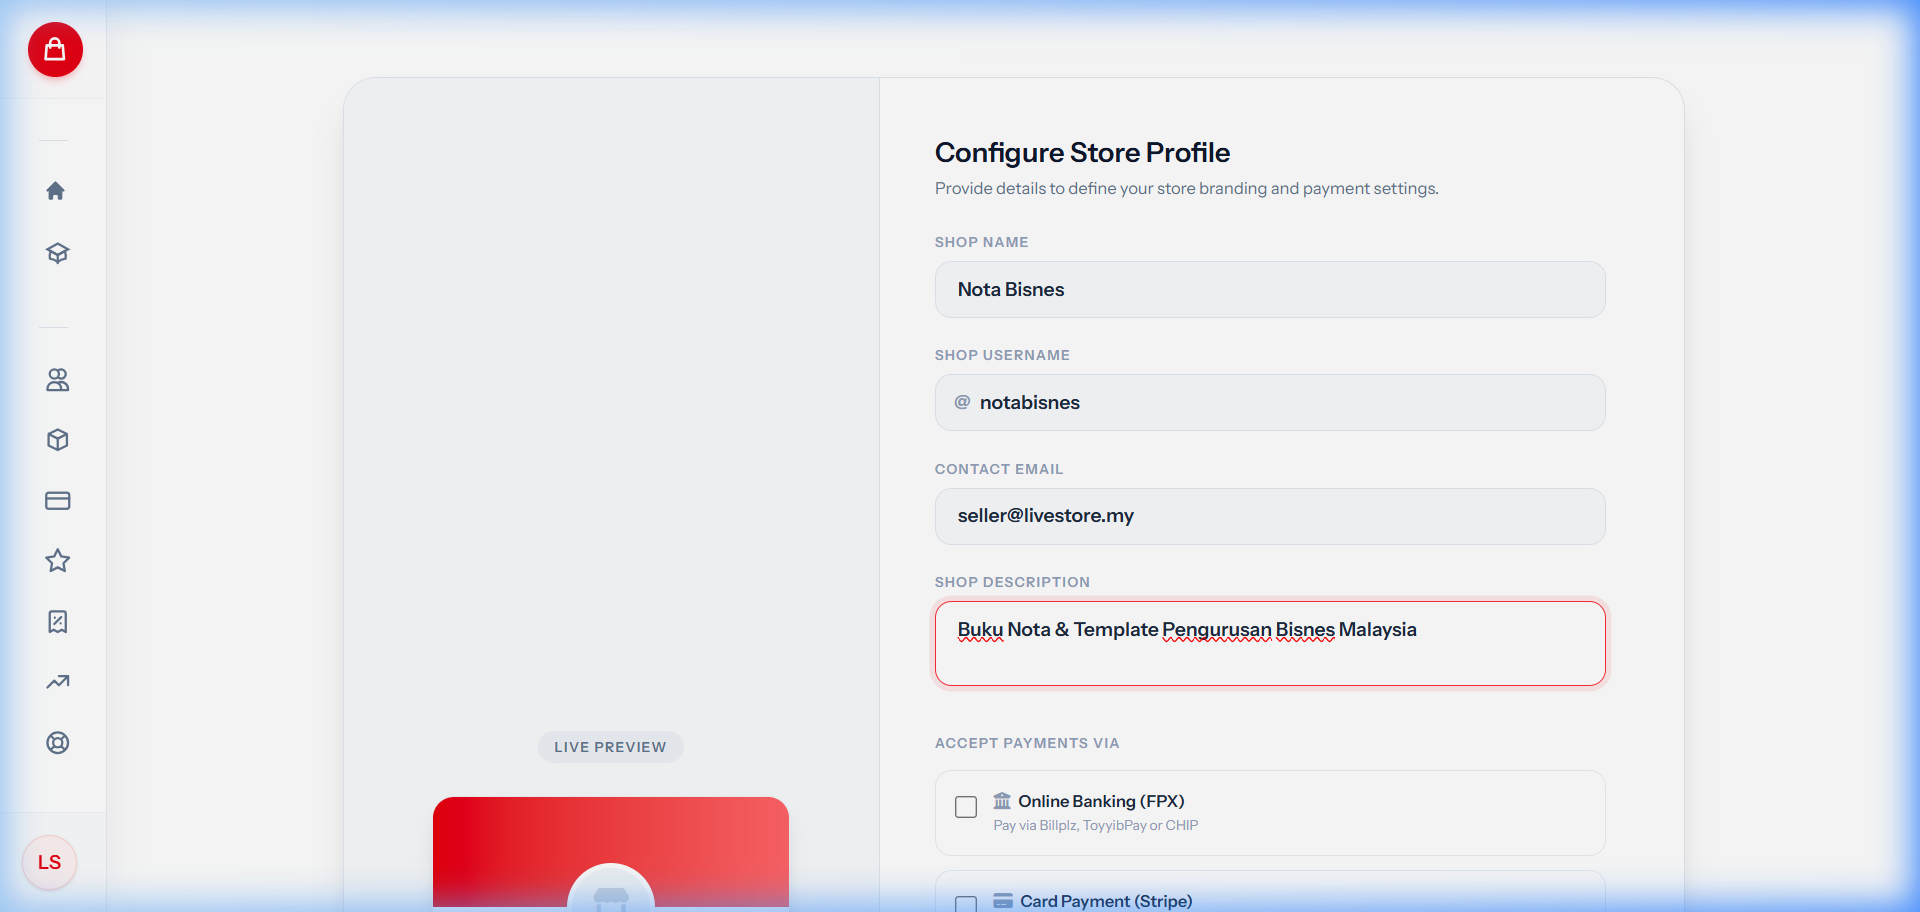
Task: Edit the Contact Email field
Action: click(x=1270, y=516)
